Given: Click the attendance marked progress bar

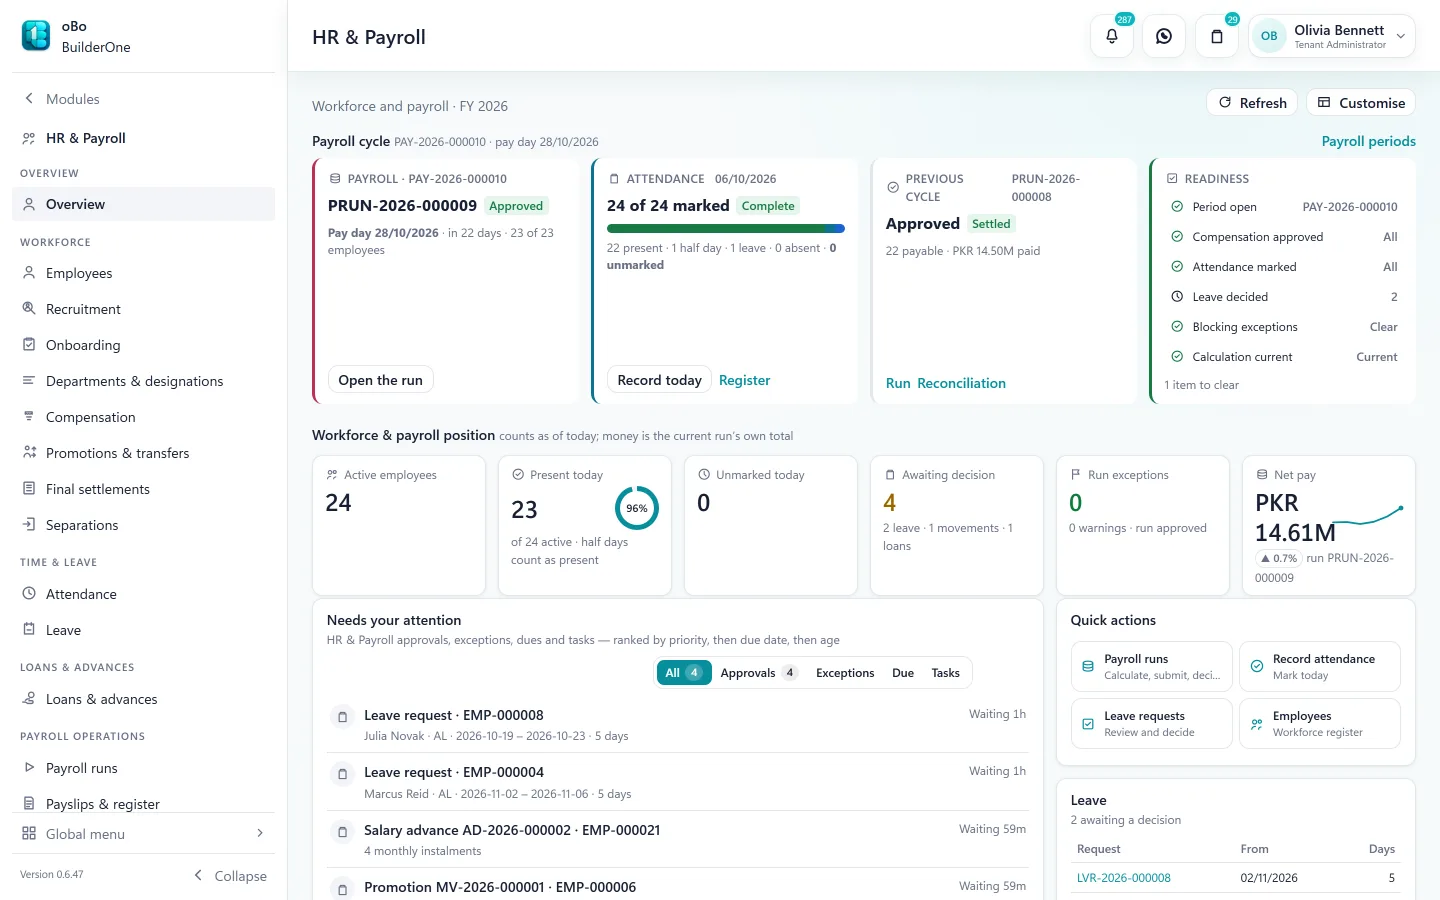Looking at the screenshot, I should (x=726, y=229).
